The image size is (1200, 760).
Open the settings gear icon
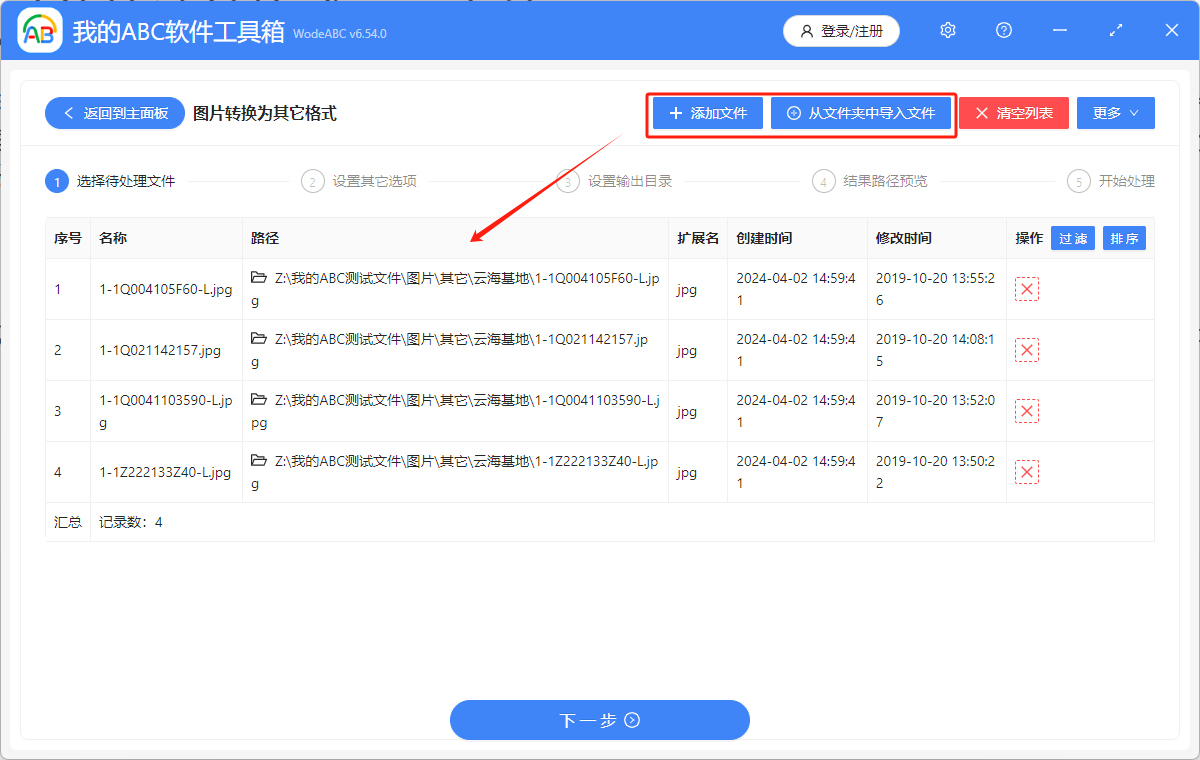click(x=947, y=30)
